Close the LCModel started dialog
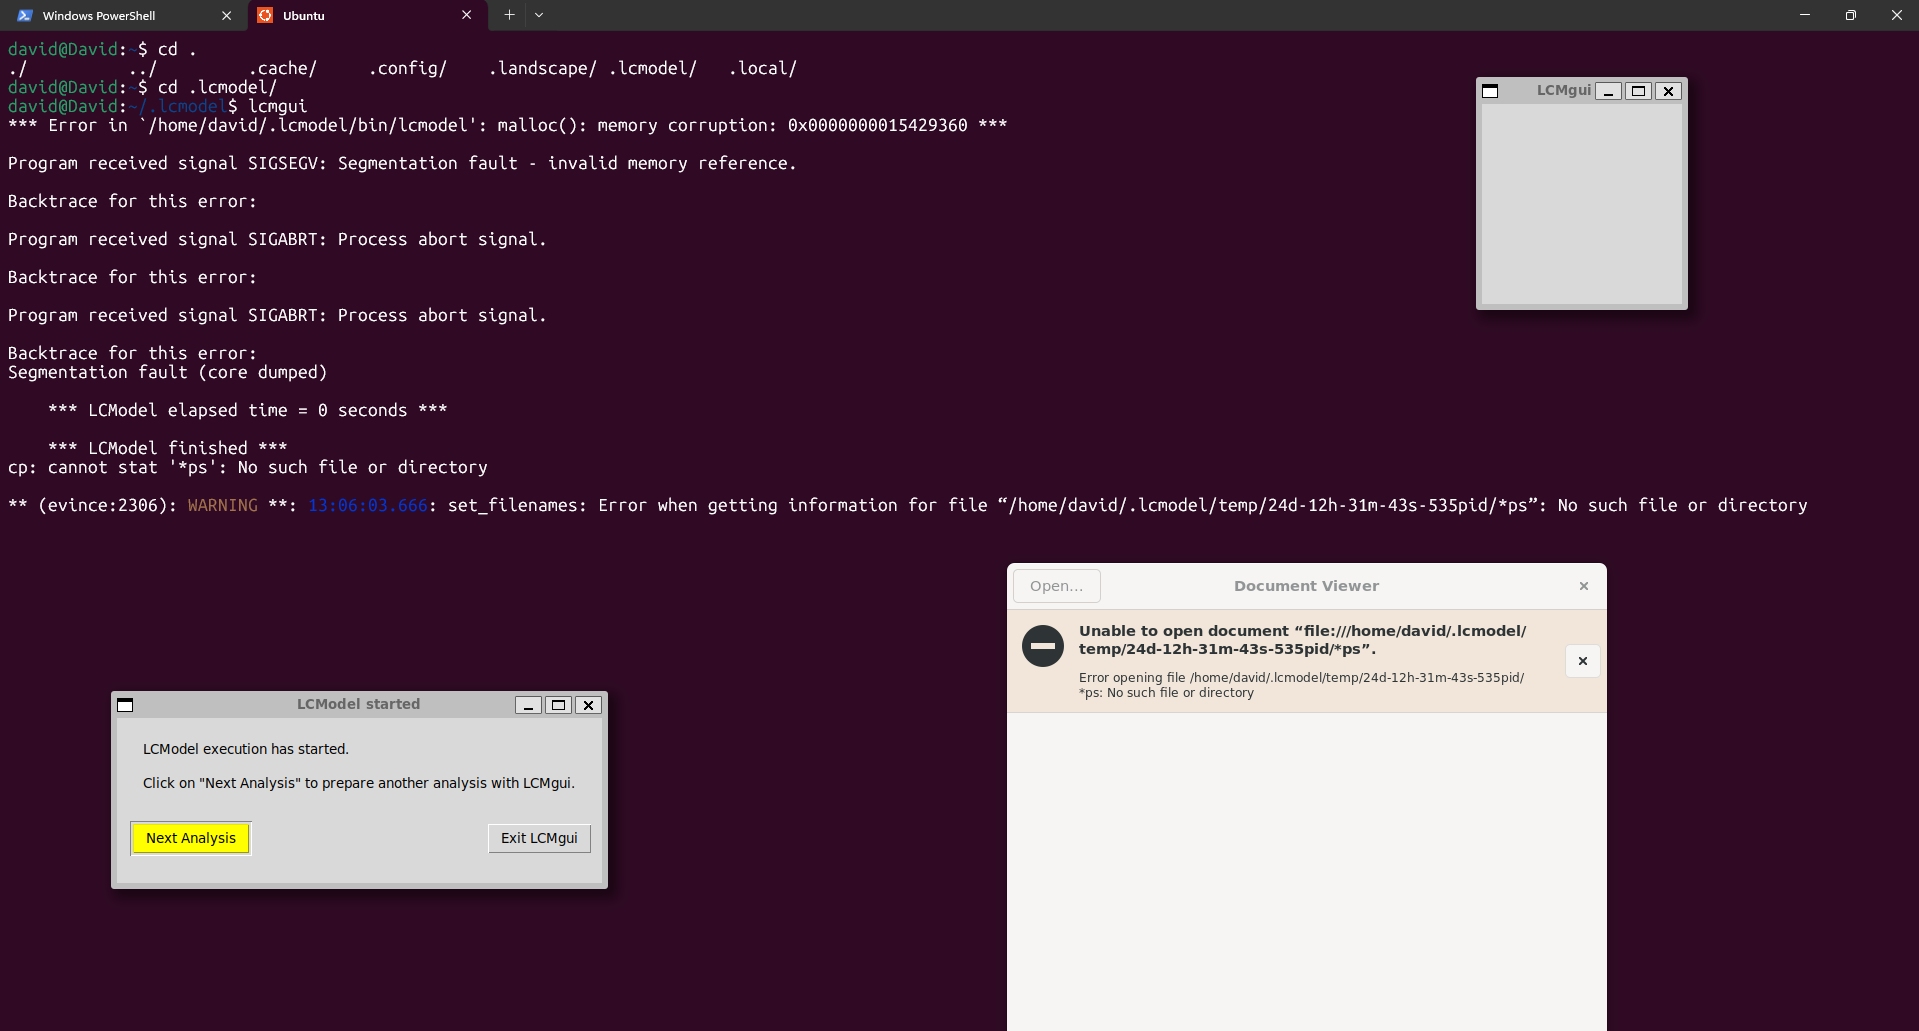1919x1031 pixels. (x=589, y=705)
